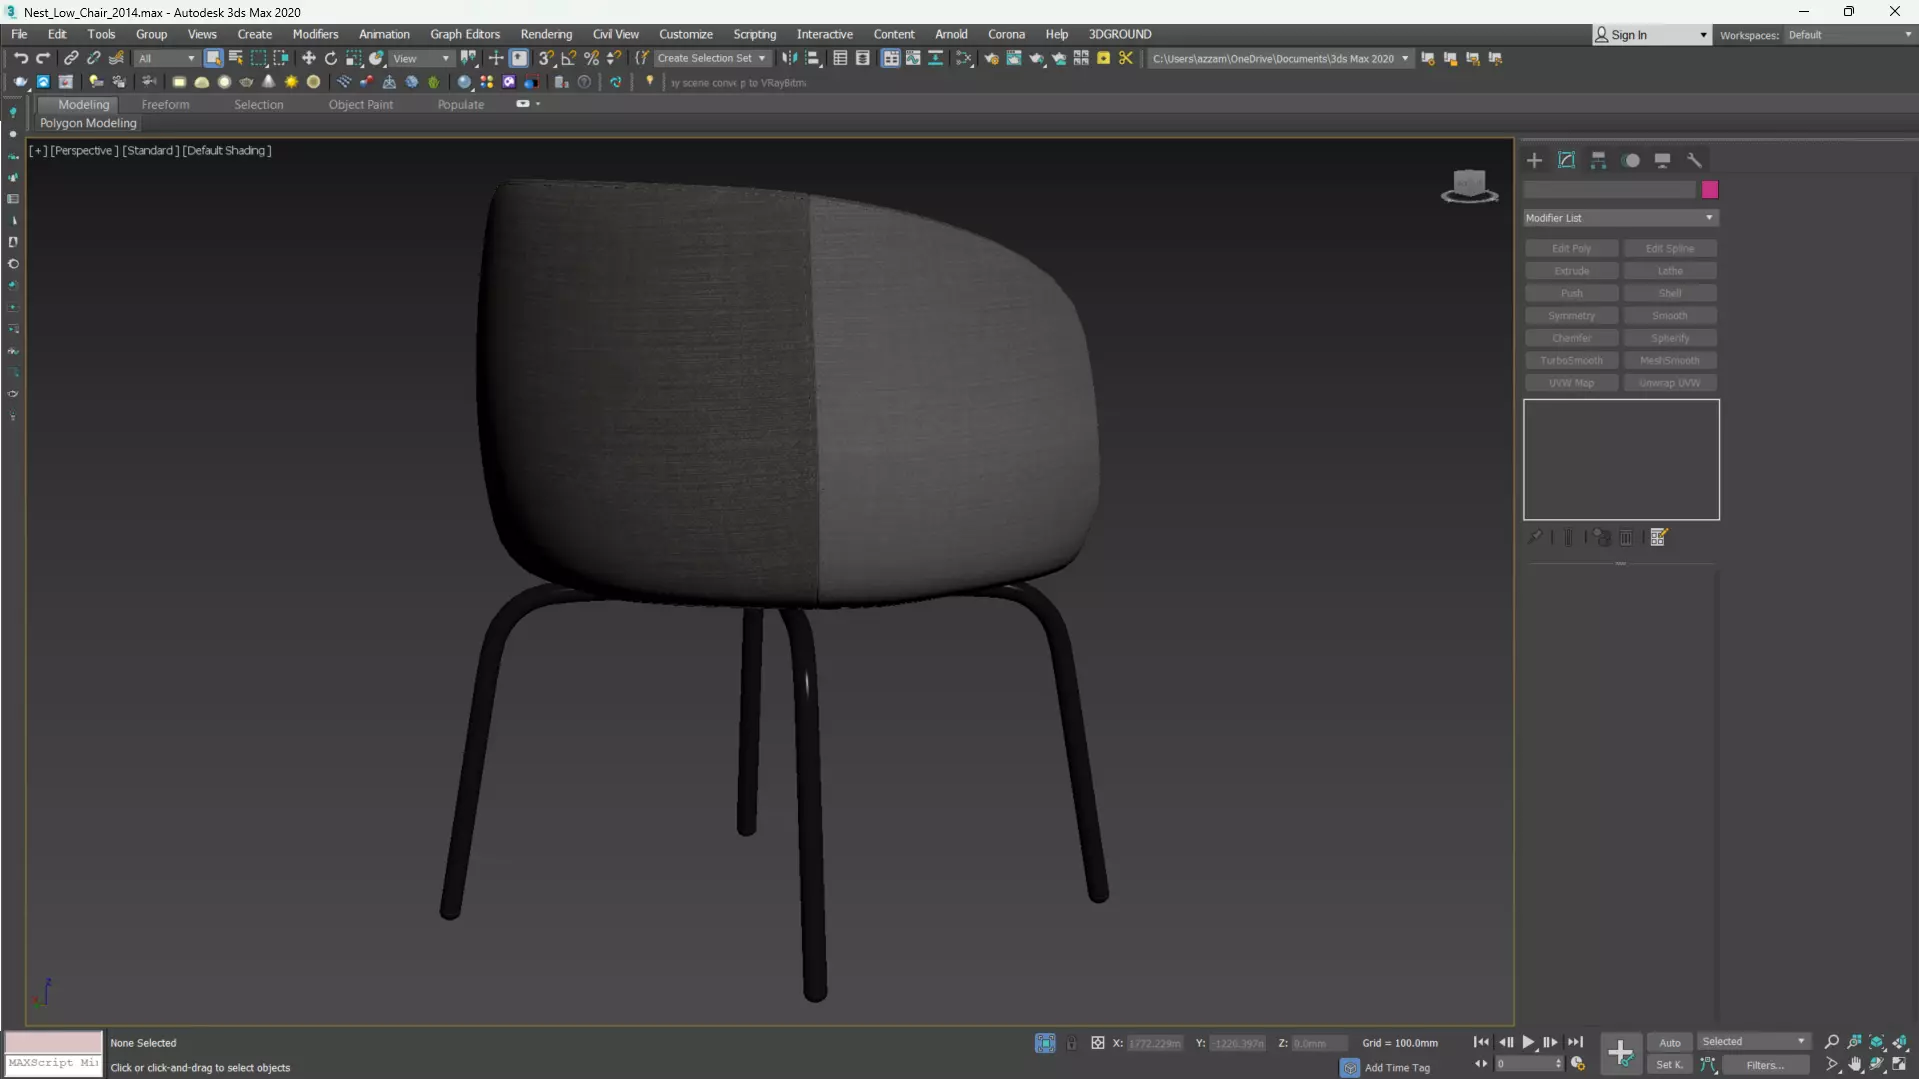Image resolution: width=1919 pixels, height=1079 pixels.
Task: Open the View reference coordinate dropdown
Action: [x=421, y=58]
